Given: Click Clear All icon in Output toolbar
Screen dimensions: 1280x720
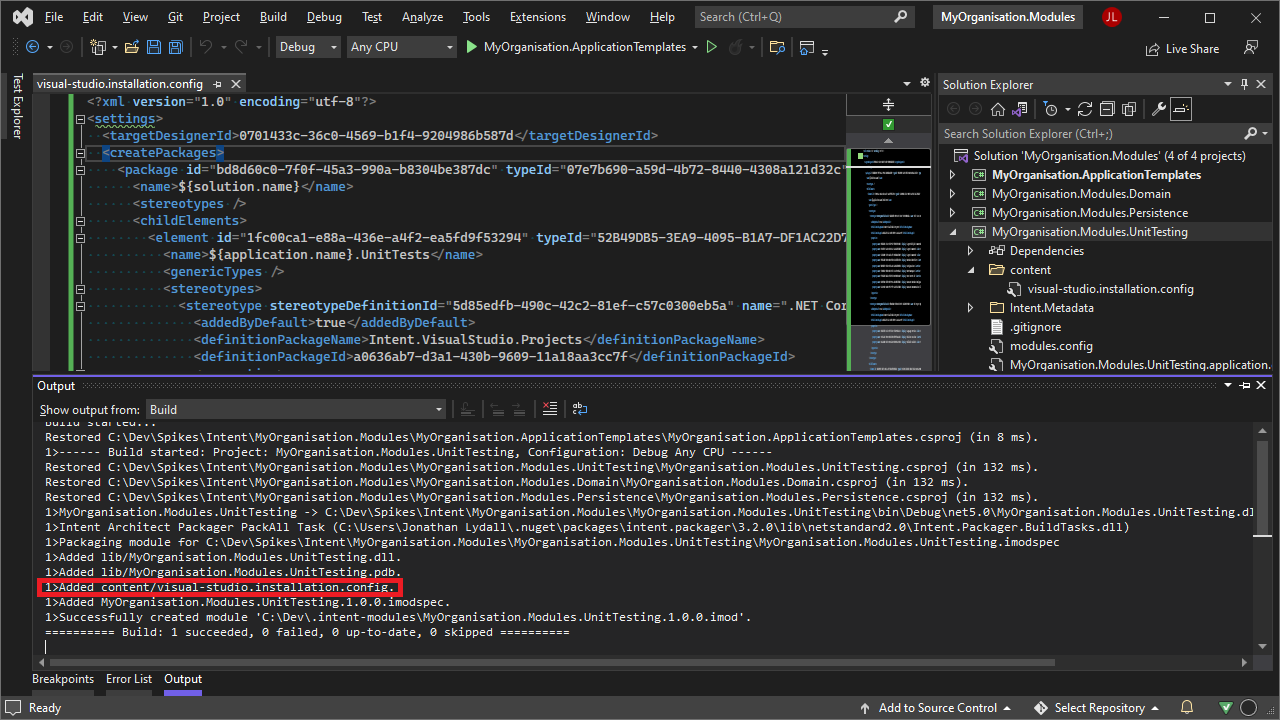Looking at the screenshot, I should point(549,409).
